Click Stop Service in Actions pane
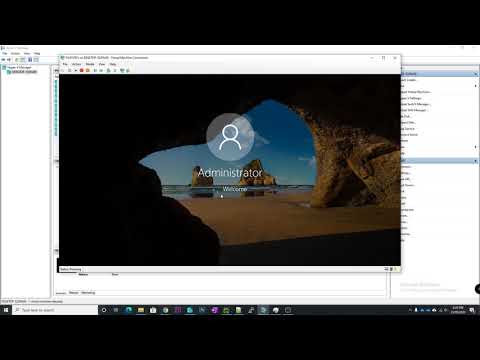 [x=408, y=129]
